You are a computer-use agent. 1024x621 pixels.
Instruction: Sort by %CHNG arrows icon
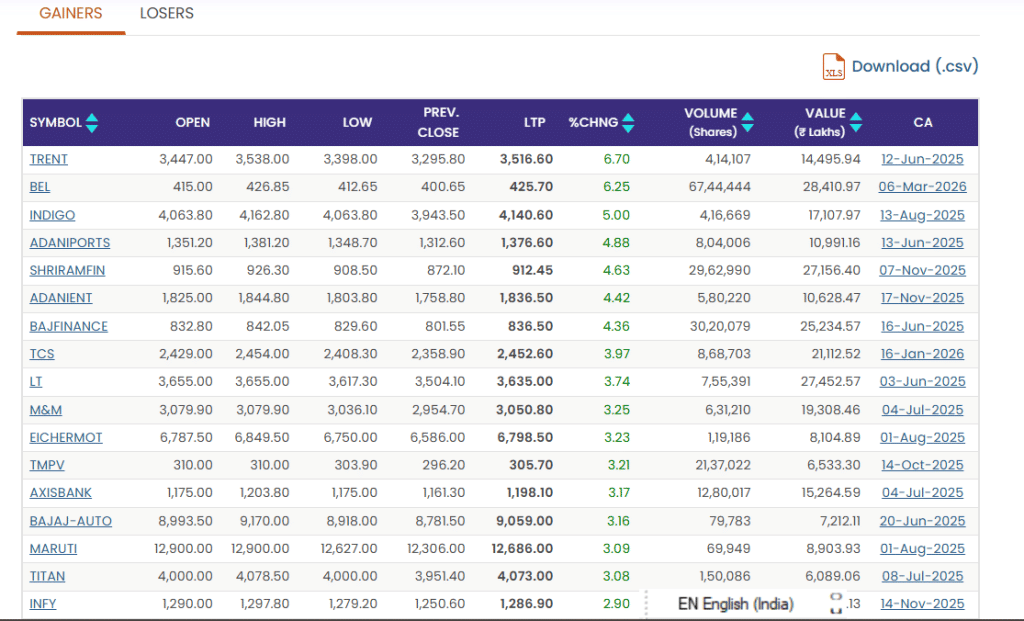point(628,123)
